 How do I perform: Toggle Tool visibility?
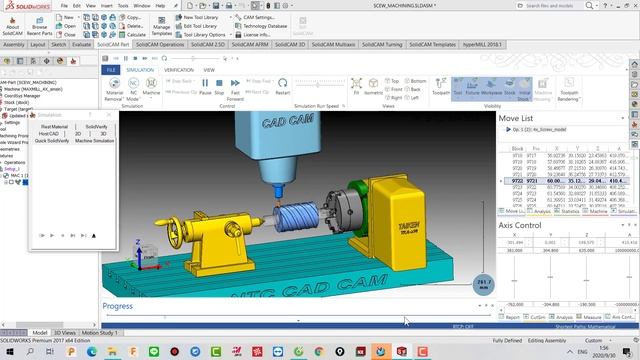pos(458,87)
